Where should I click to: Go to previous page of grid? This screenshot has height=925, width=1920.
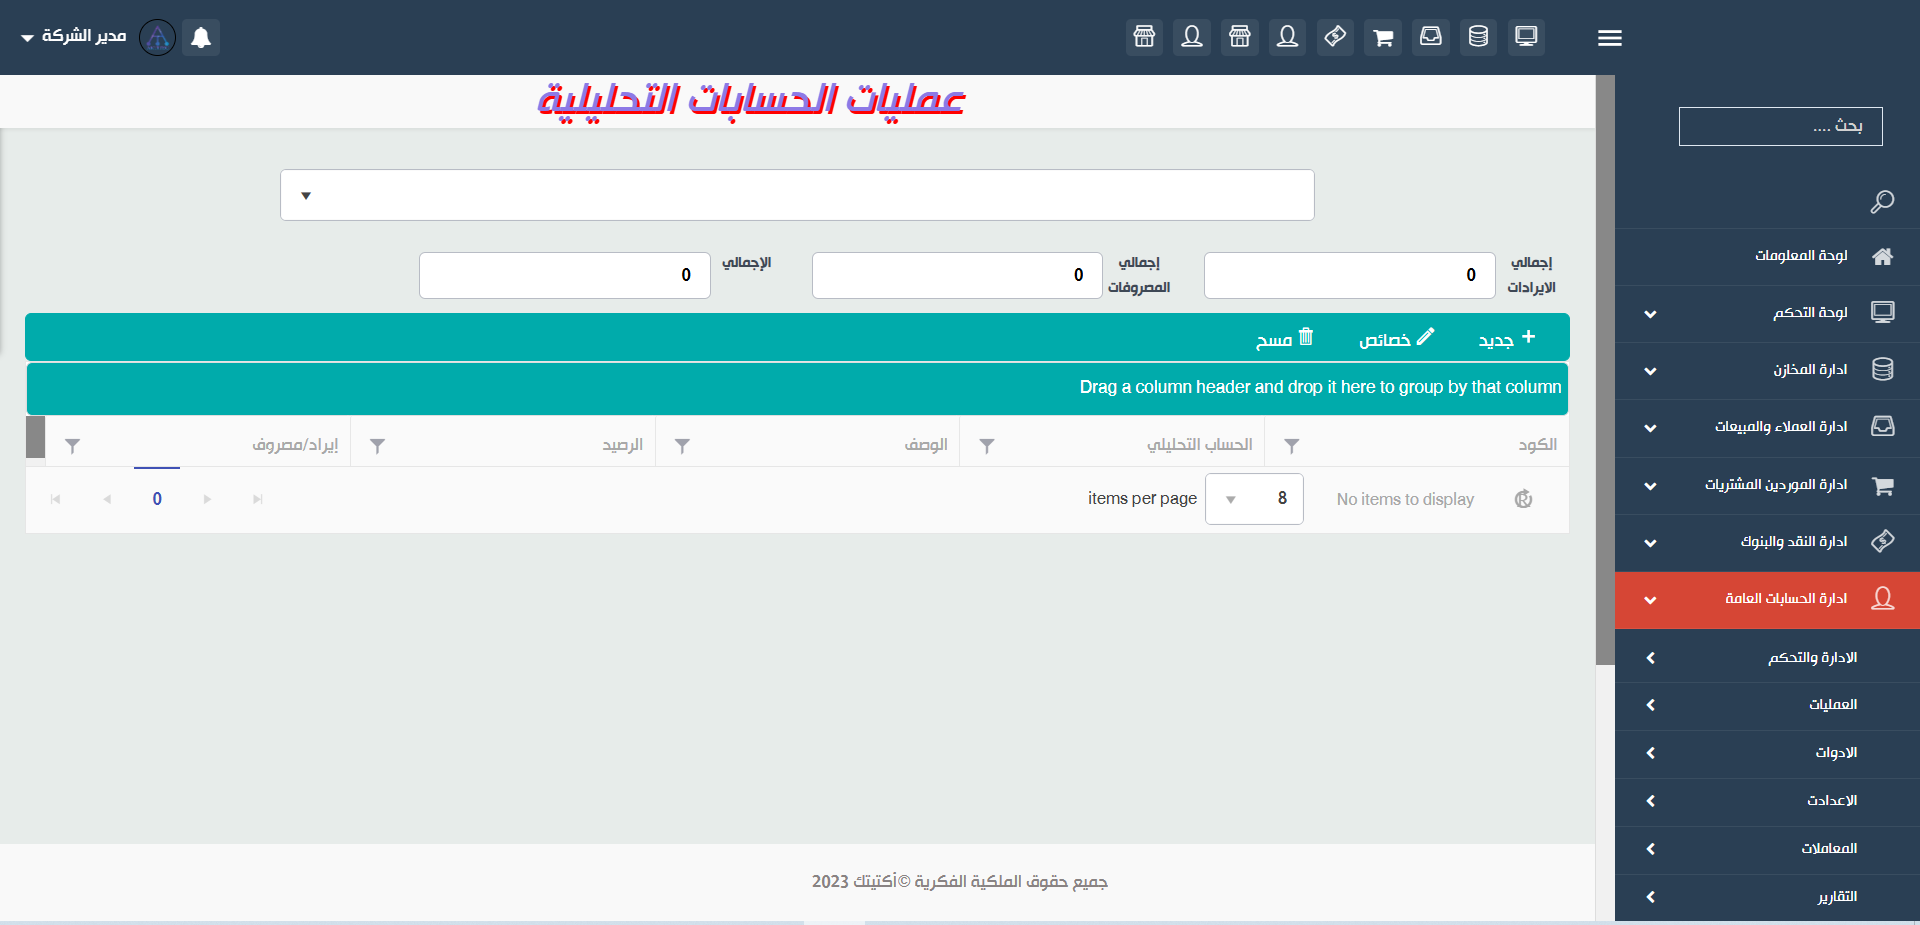[x=107, y=499]
